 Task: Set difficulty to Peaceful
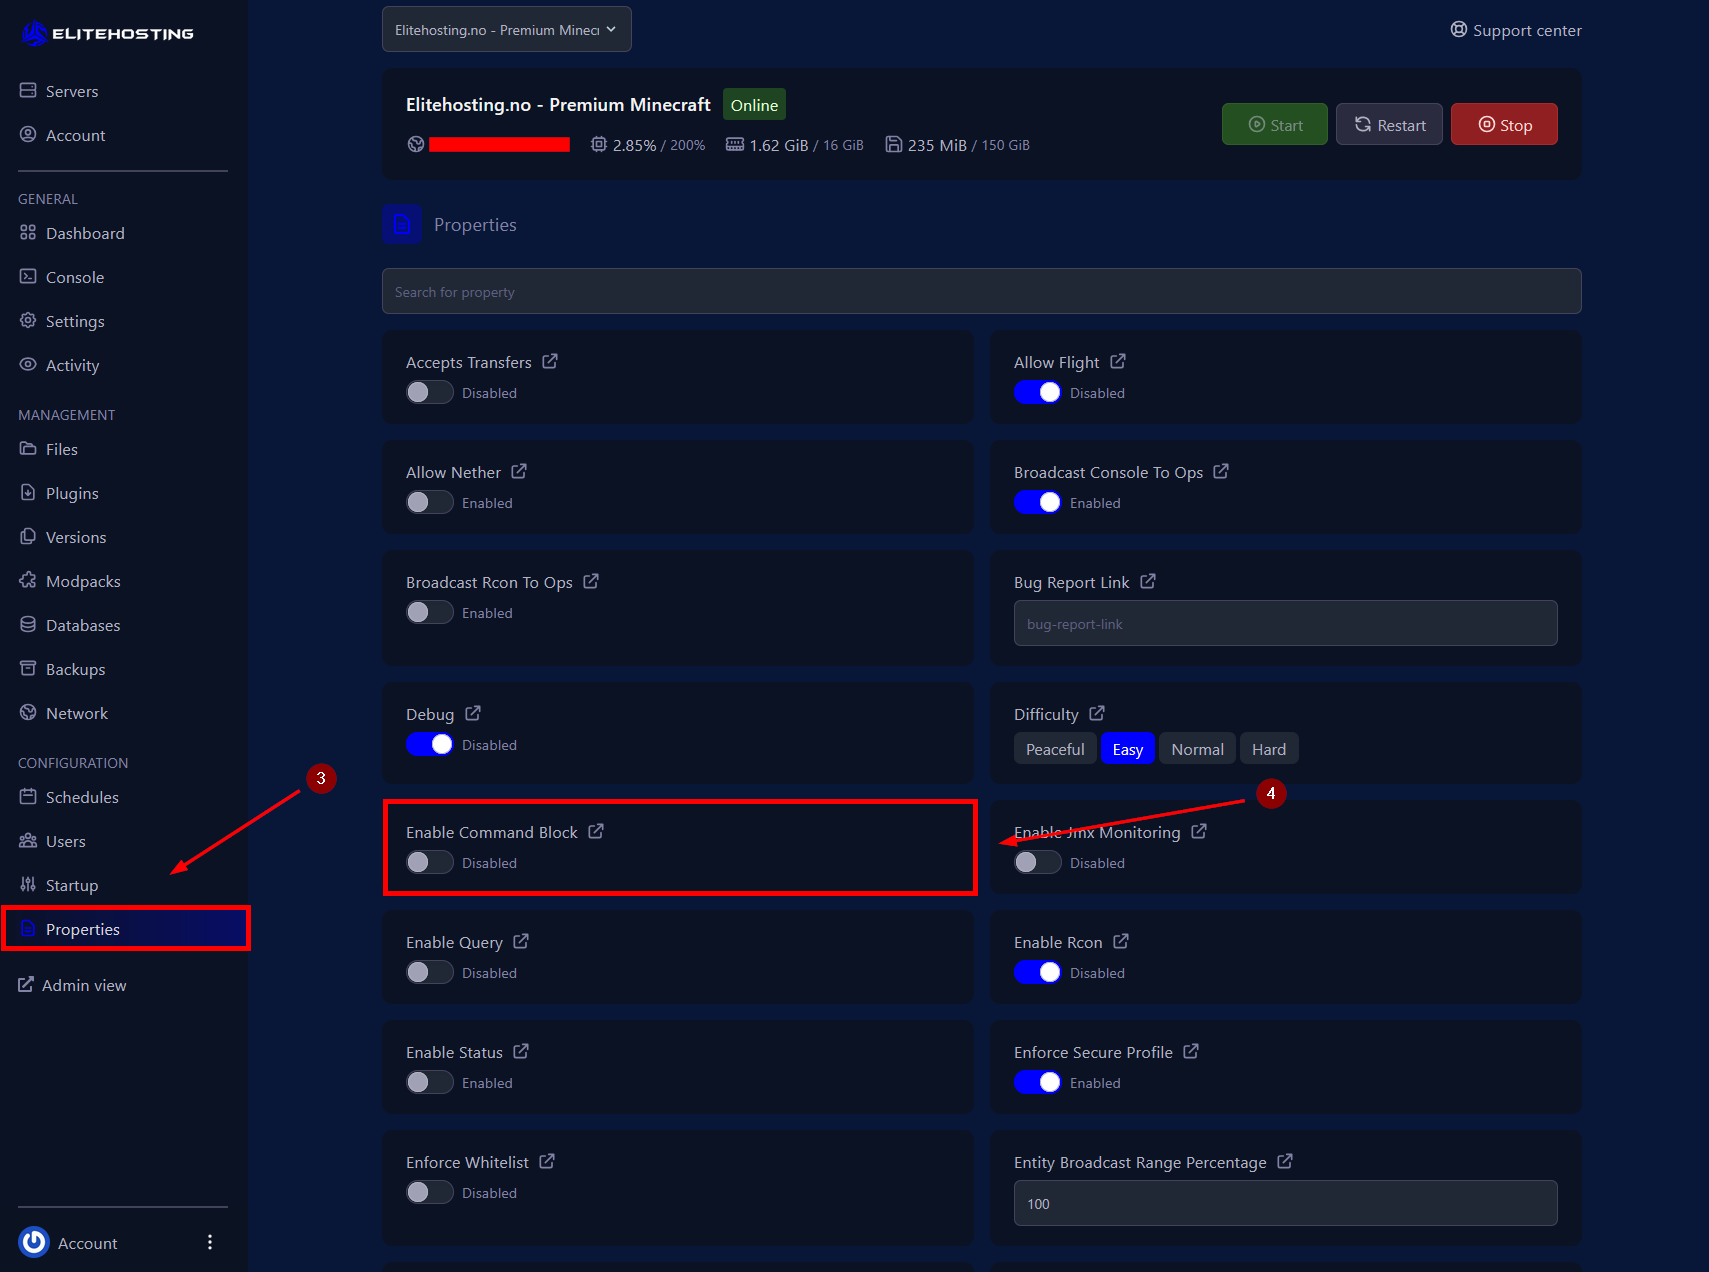[1055, 749]
